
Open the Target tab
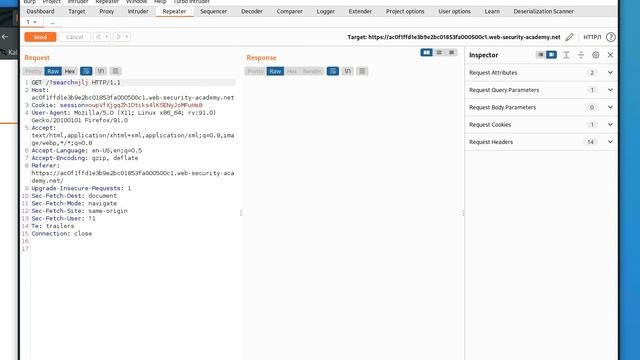[x=77, y=11]
